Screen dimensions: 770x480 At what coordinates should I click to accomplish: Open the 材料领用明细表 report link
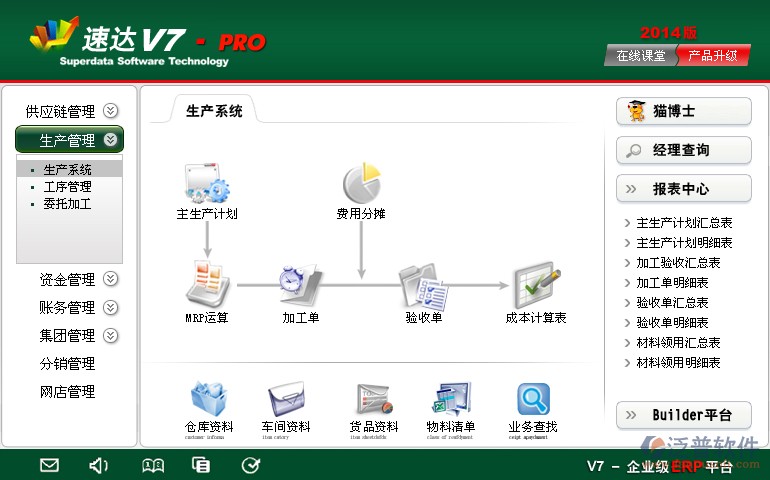(678, 363)
